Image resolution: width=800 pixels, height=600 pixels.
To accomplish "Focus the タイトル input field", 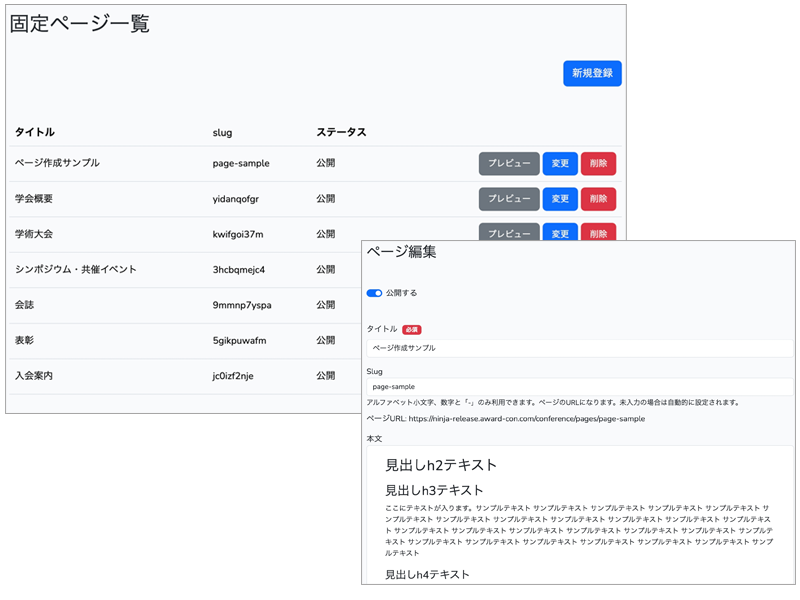I will click(578, 347).
